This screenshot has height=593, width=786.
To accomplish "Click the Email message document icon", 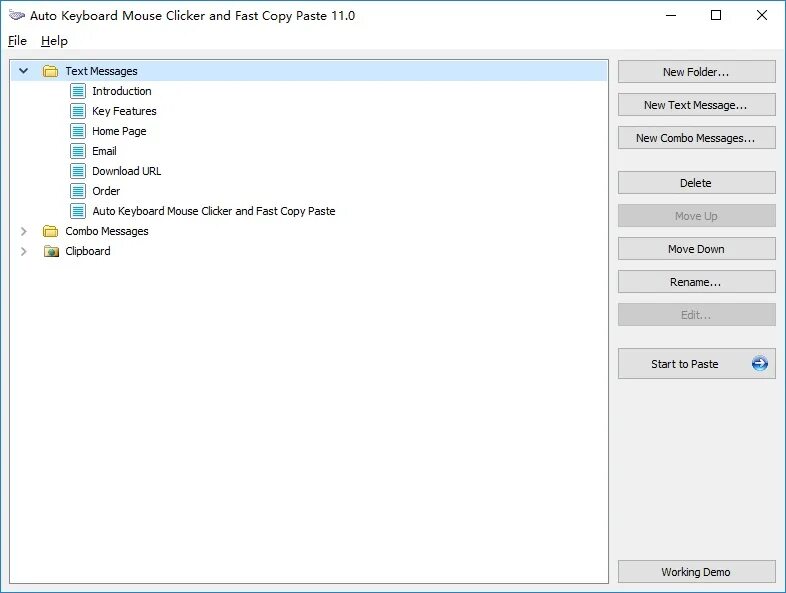I will tap(78, 151).
